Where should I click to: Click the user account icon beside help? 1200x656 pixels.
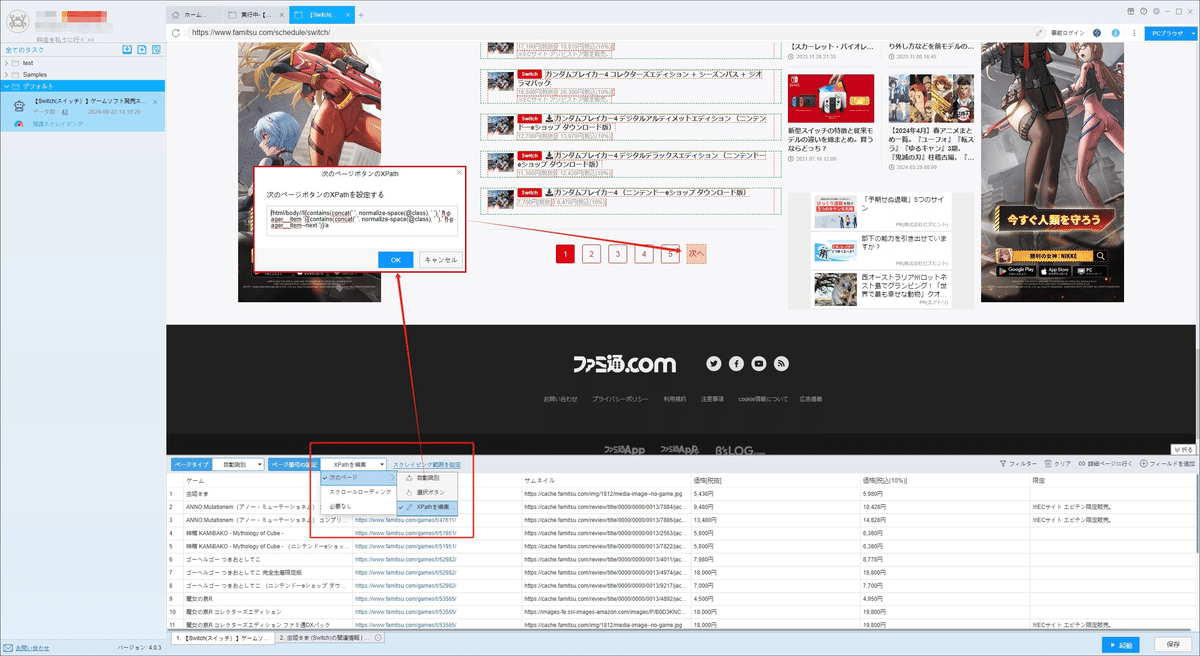(1115, 32)
